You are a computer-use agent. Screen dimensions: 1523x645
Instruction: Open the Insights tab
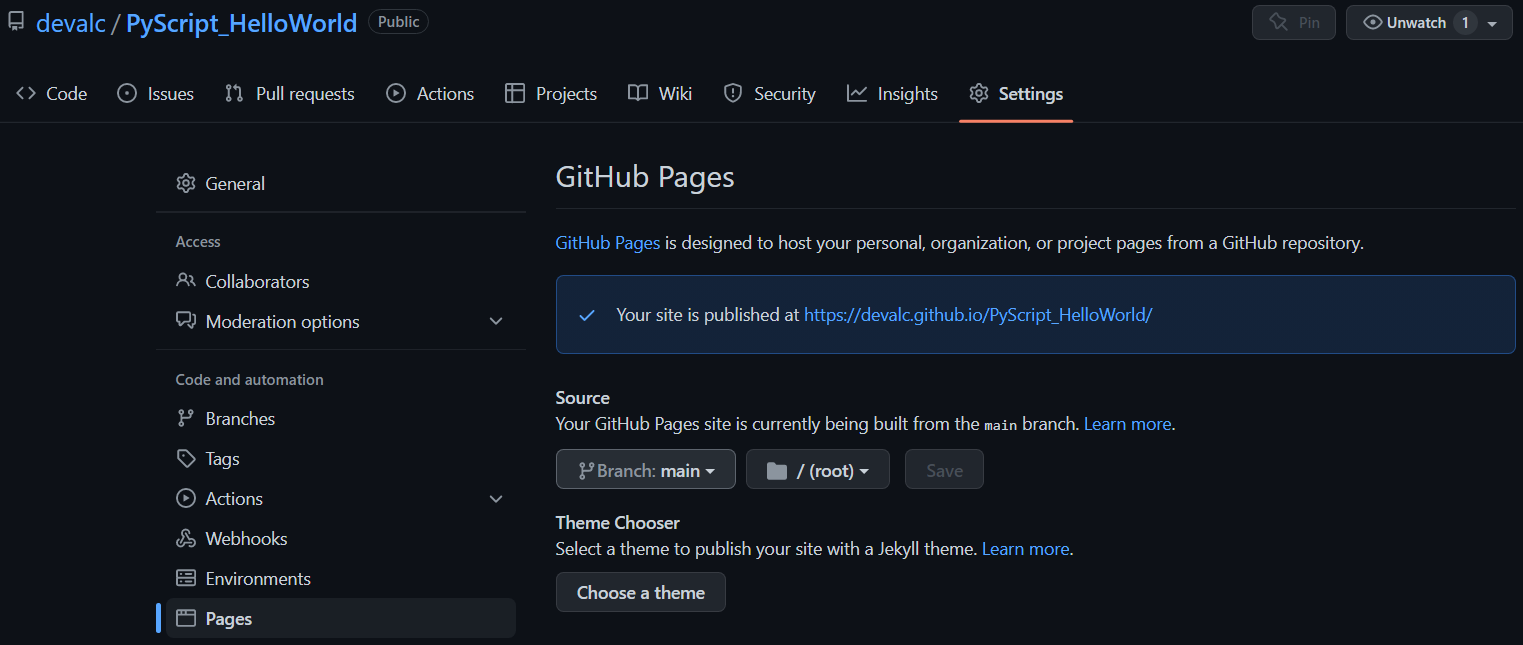[x=892, y=93]
